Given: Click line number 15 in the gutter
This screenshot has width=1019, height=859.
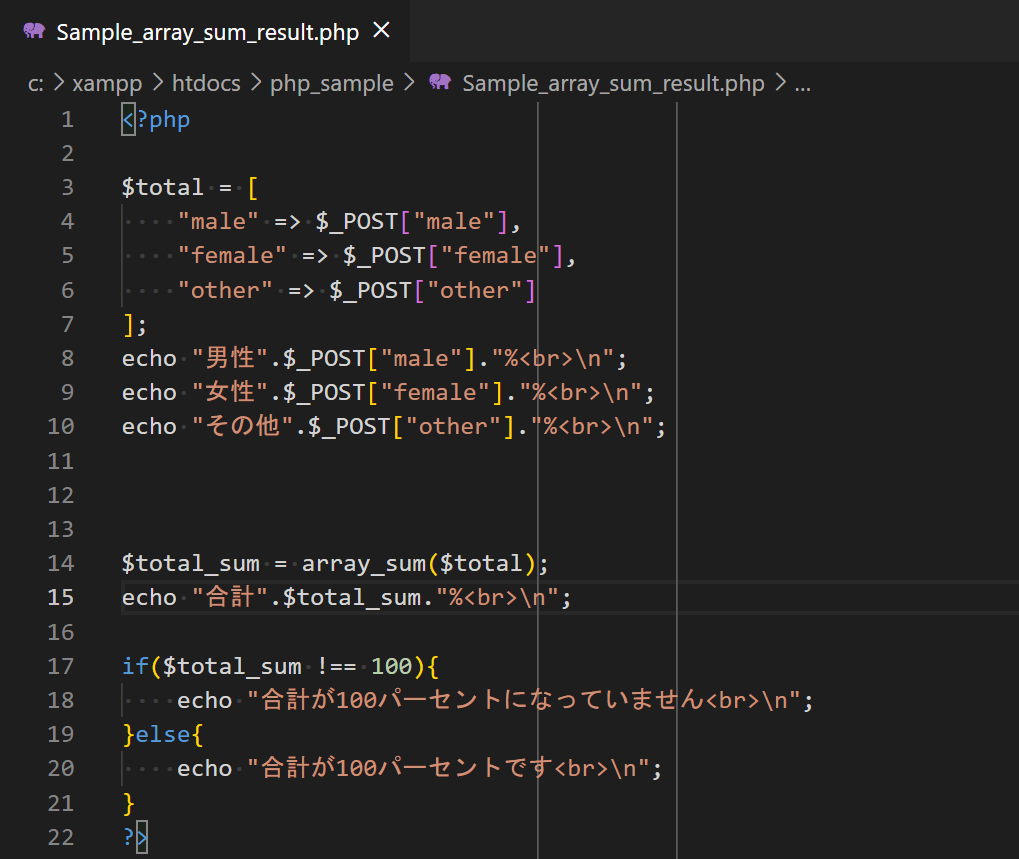Looking at the screenshot, I should click(61, 598).
